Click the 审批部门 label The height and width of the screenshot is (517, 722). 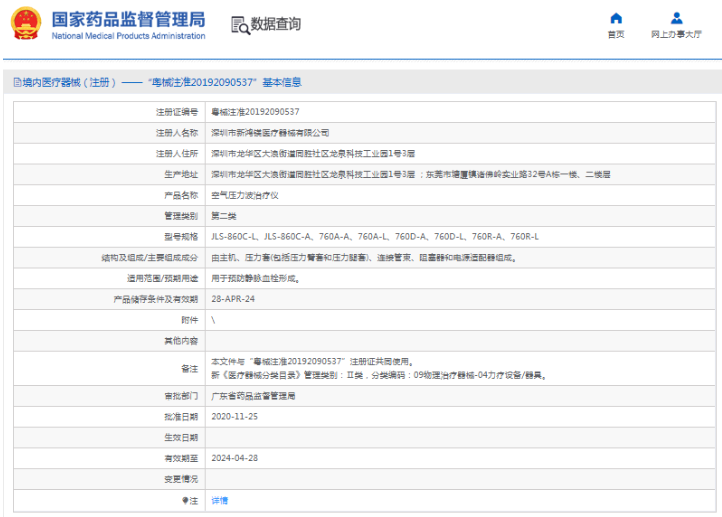181,396
